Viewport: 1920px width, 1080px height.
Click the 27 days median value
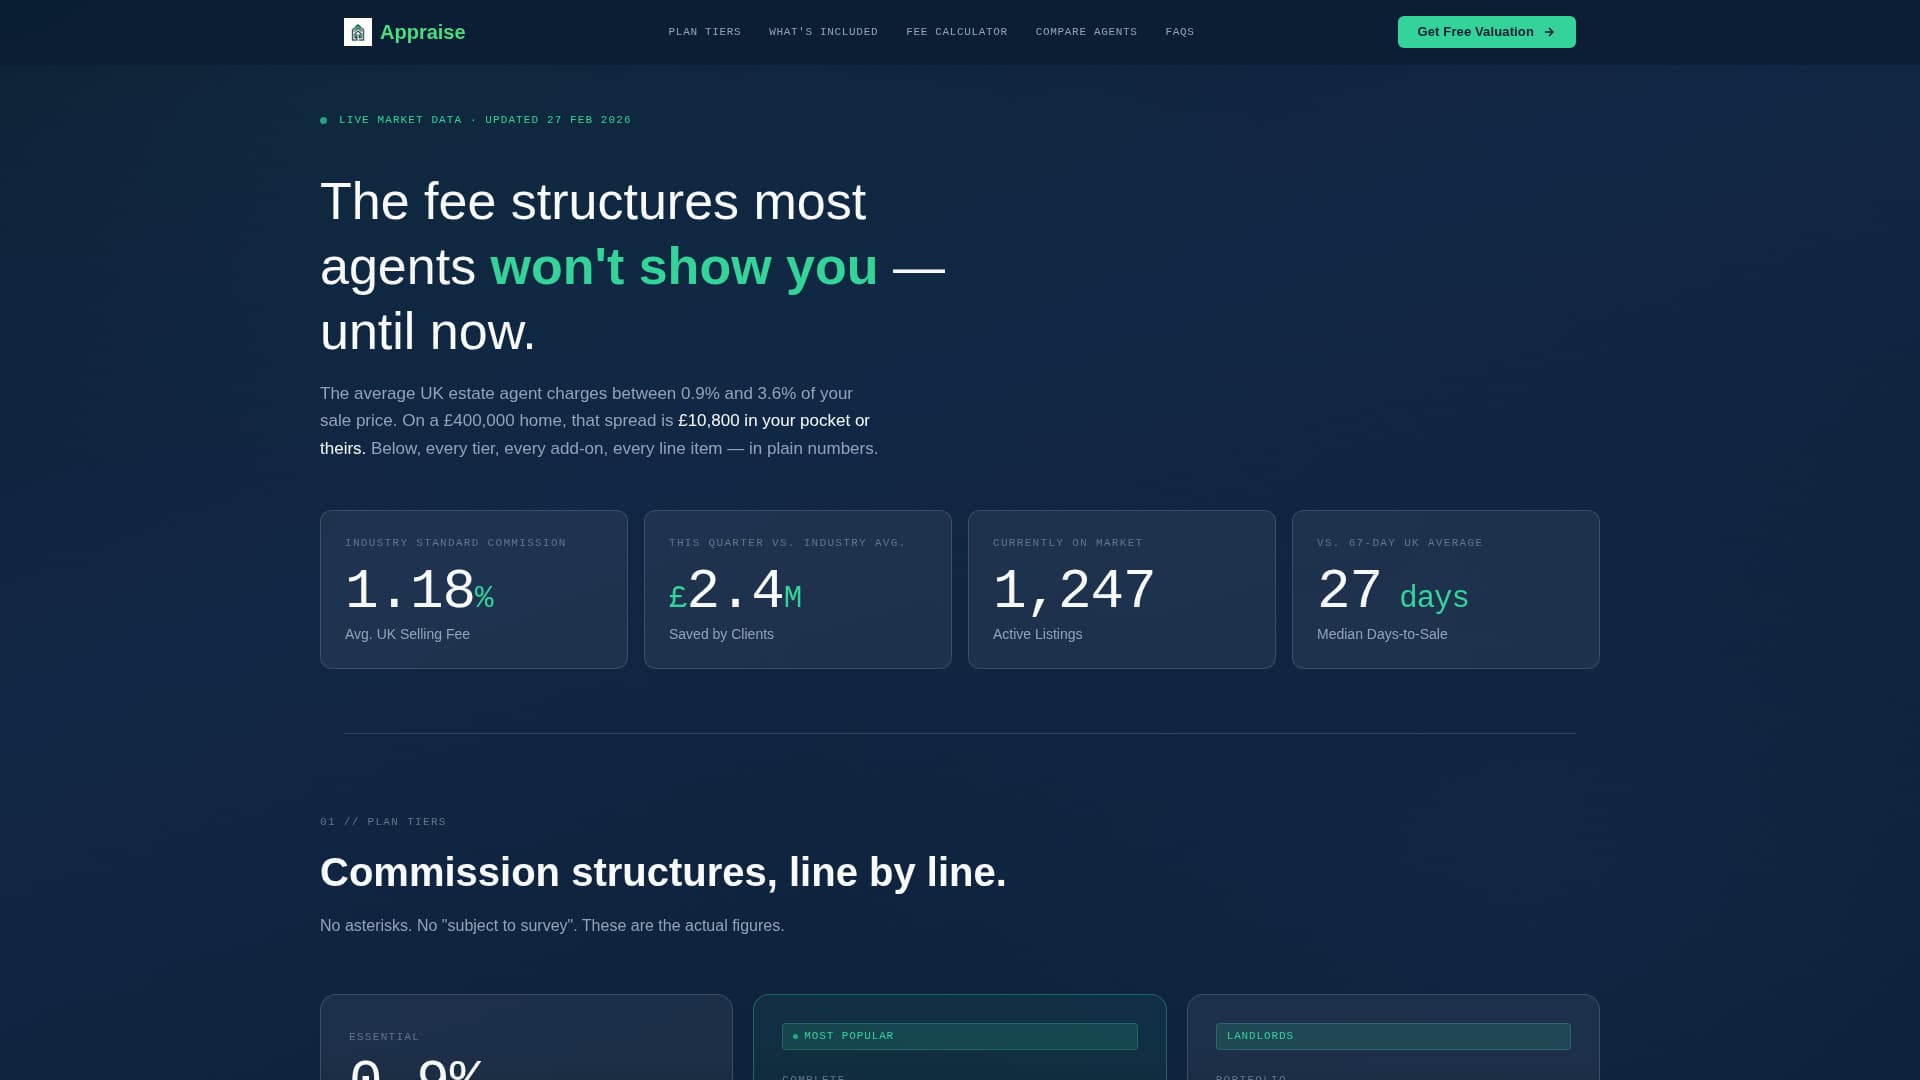(x=1392, y=590)
